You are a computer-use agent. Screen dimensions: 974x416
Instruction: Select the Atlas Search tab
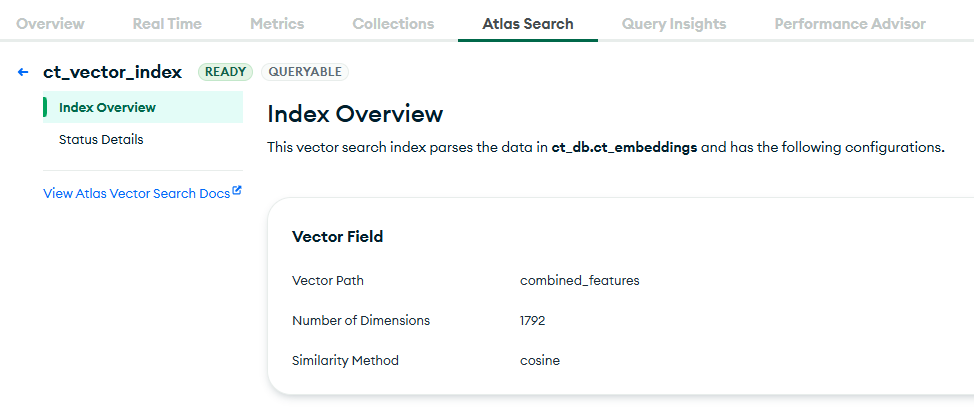pos(528,23)
